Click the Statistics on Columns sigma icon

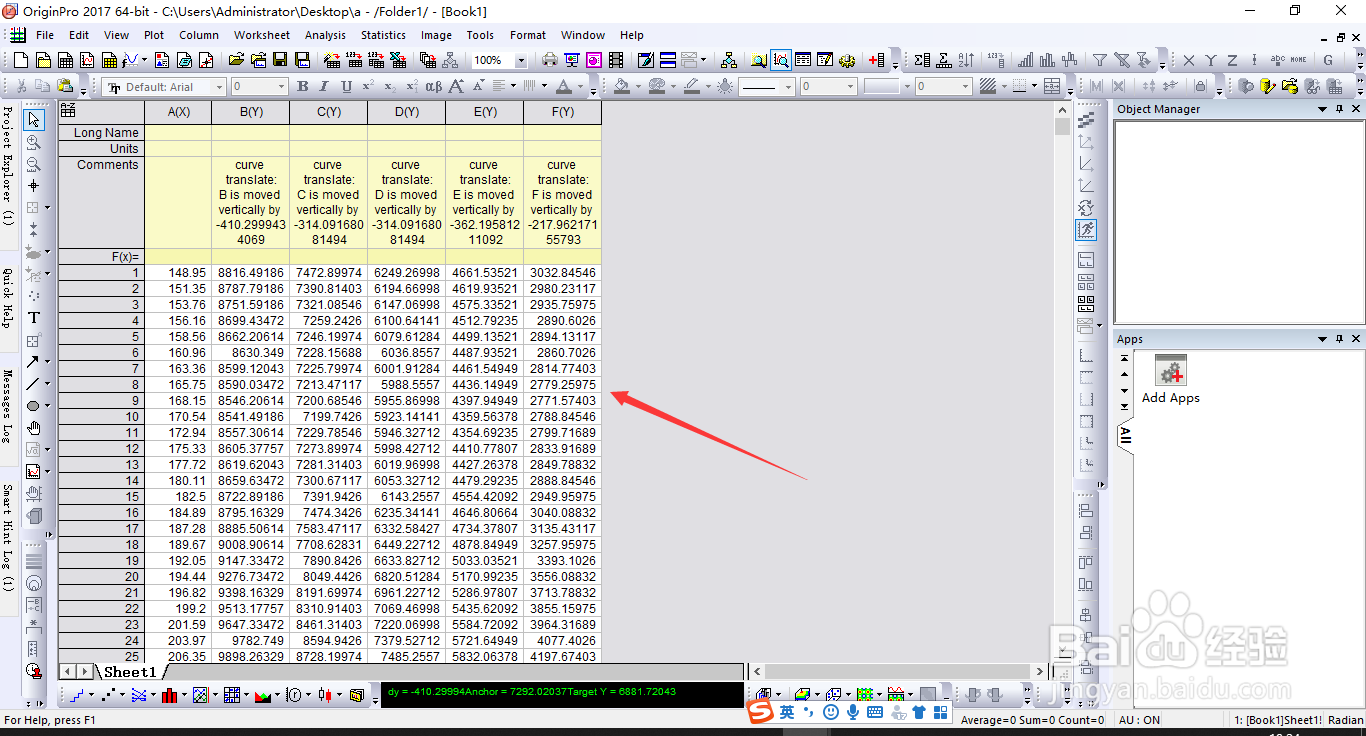(922, 60)
